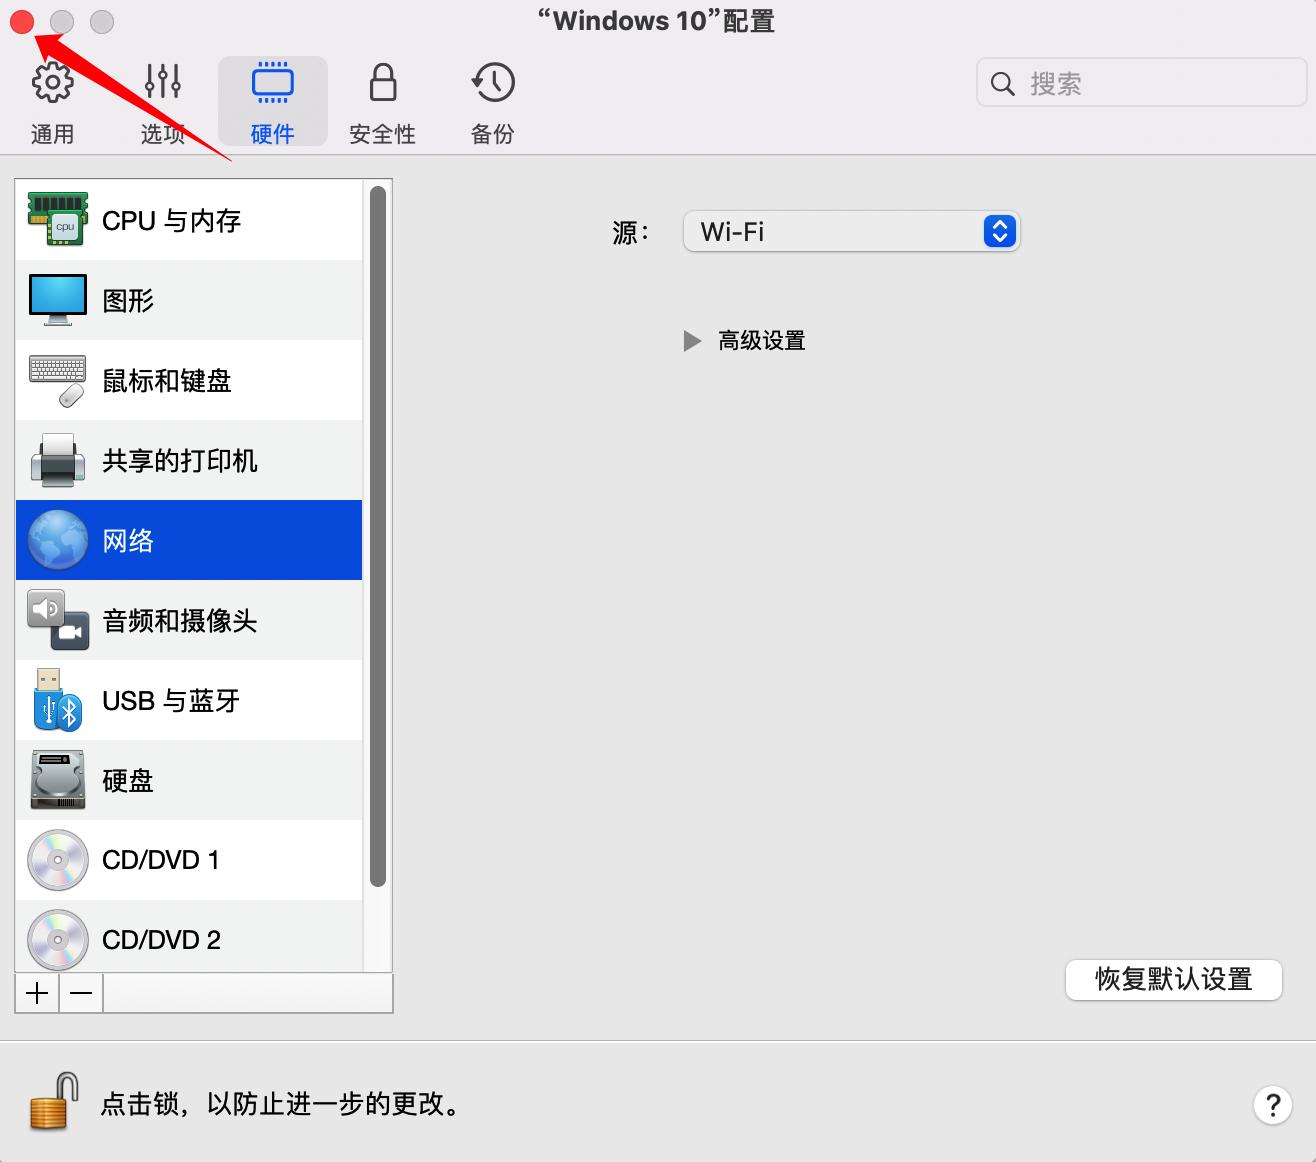Viewport: 1316px width, 1162px height.
Task: Add hardware with the plus button
Action: 36,992
